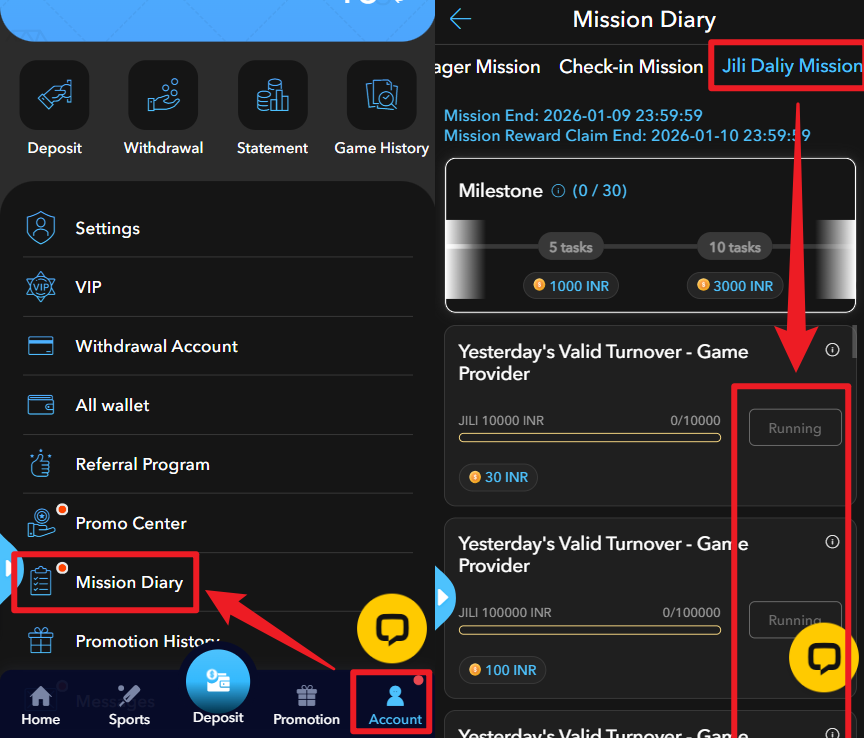Open Game History icon
864x738 pixels.
(x=381, y=96)
